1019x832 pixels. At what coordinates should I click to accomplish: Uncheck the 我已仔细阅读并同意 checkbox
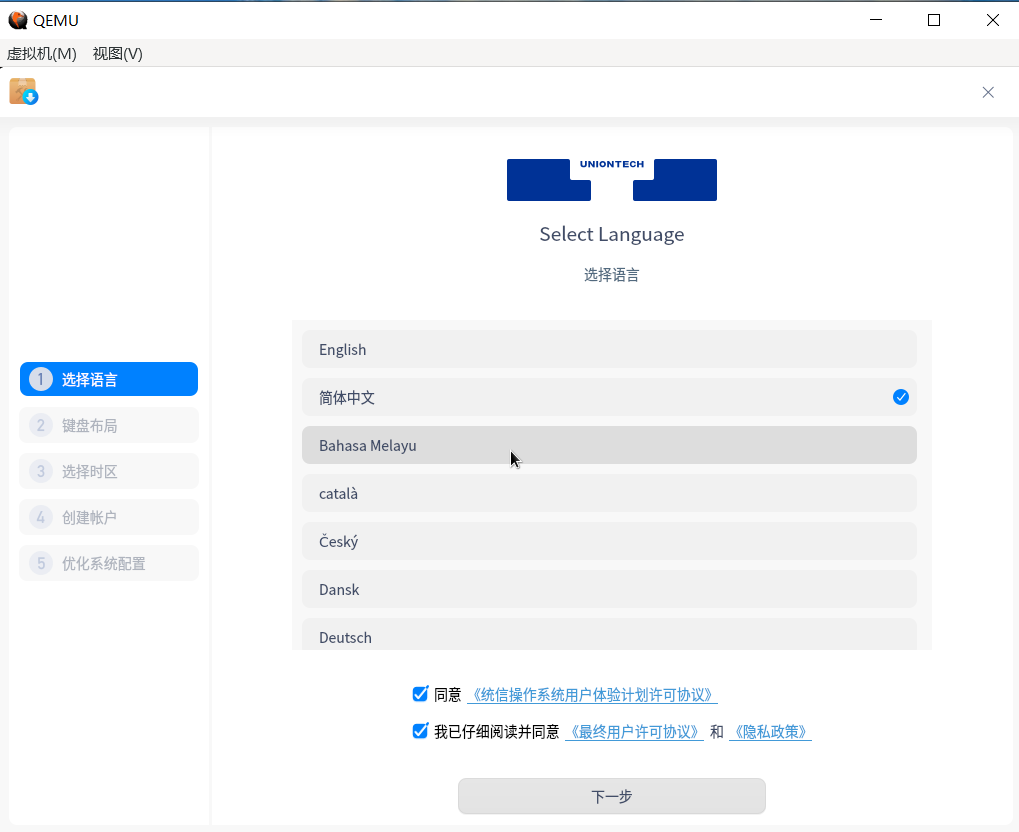tap(420, 731)
